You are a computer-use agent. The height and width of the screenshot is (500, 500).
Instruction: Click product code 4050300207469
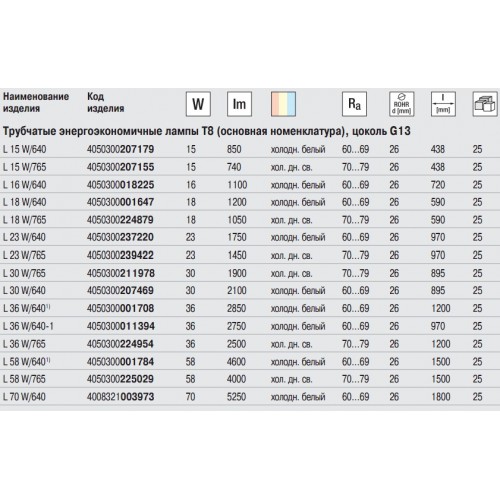(120, 290)
